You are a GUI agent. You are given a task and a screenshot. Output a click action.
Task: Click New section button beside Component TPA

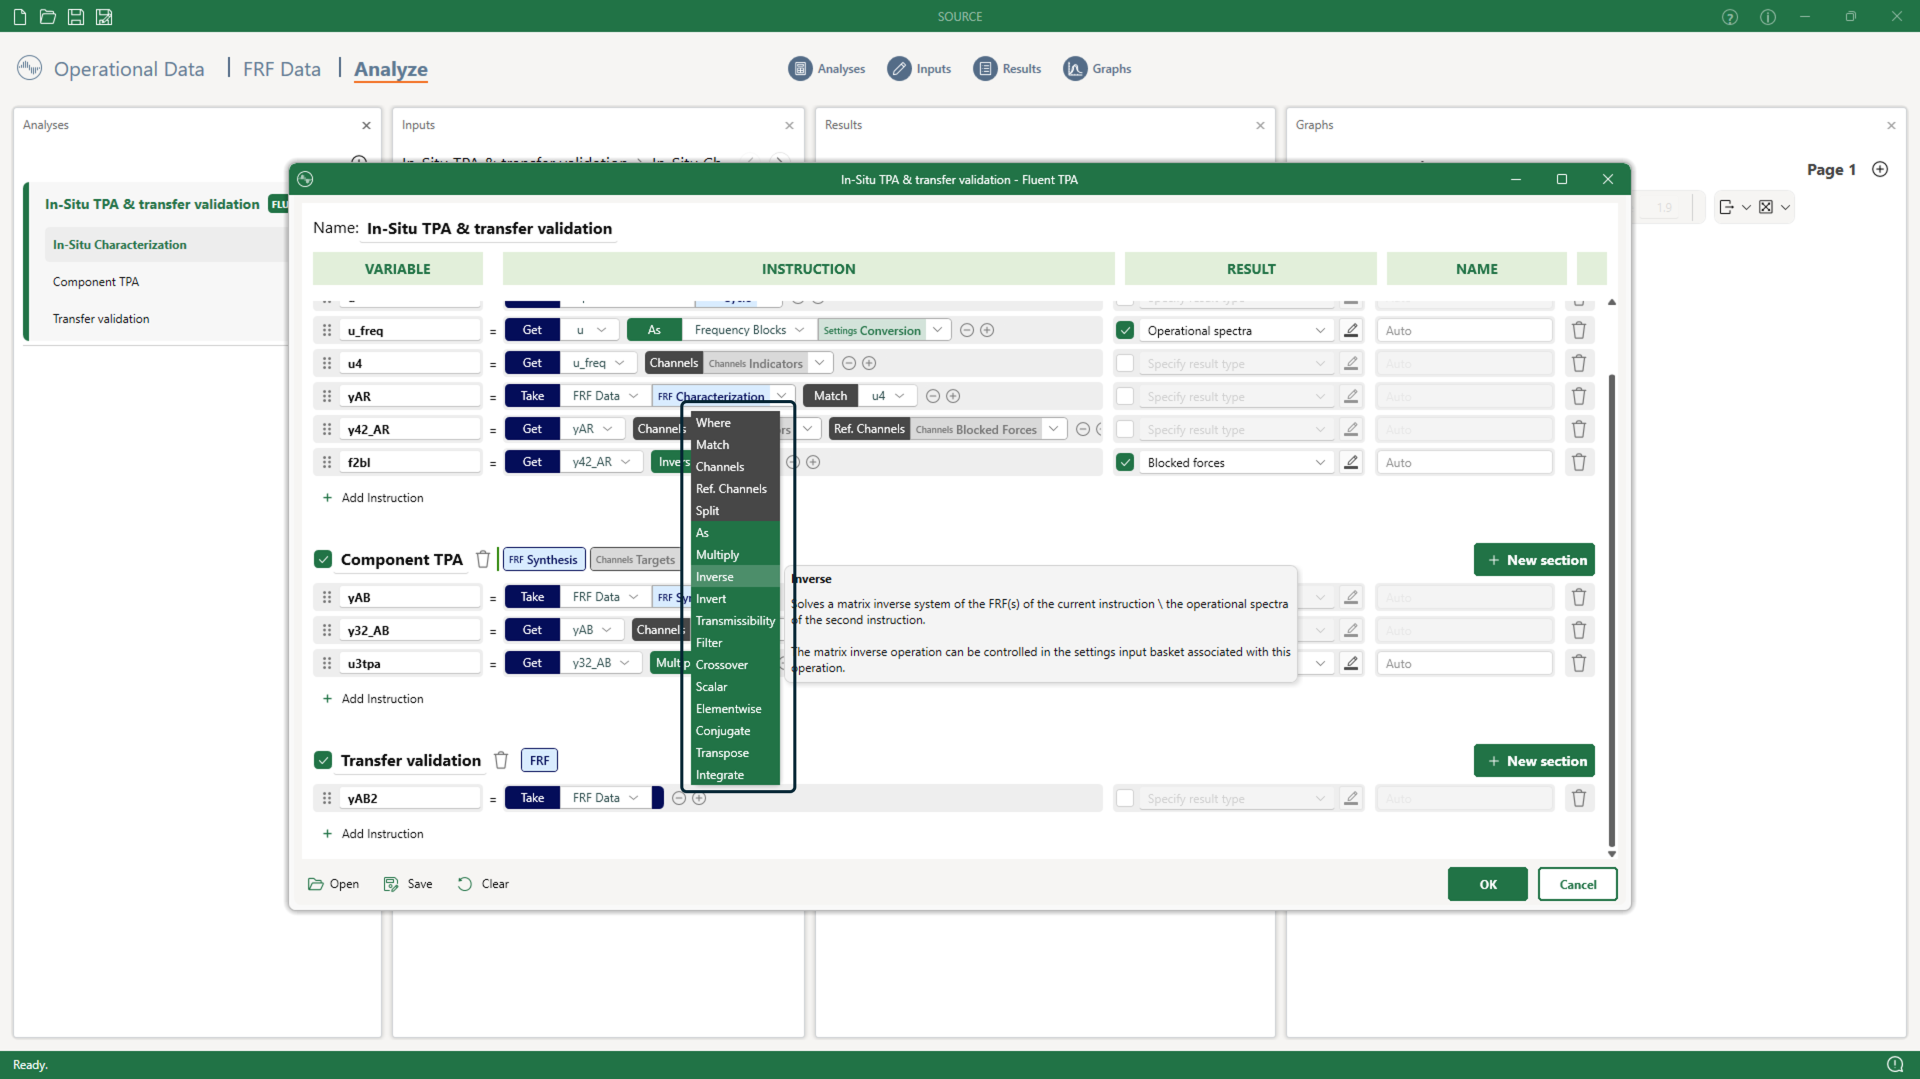tap(1534, 560)
